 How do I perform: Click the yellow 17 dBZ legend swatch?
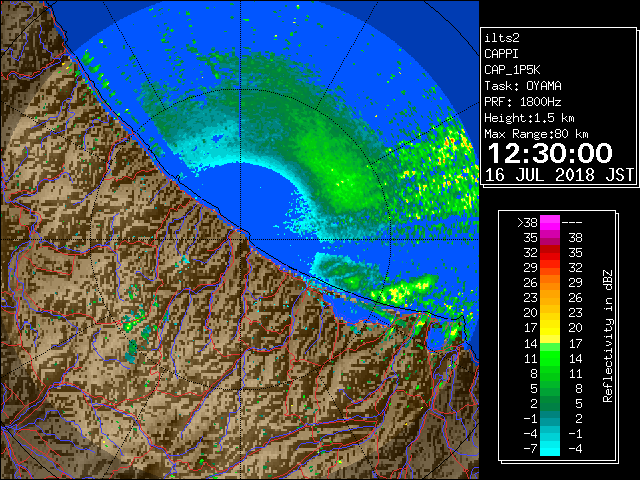[549, 328]
